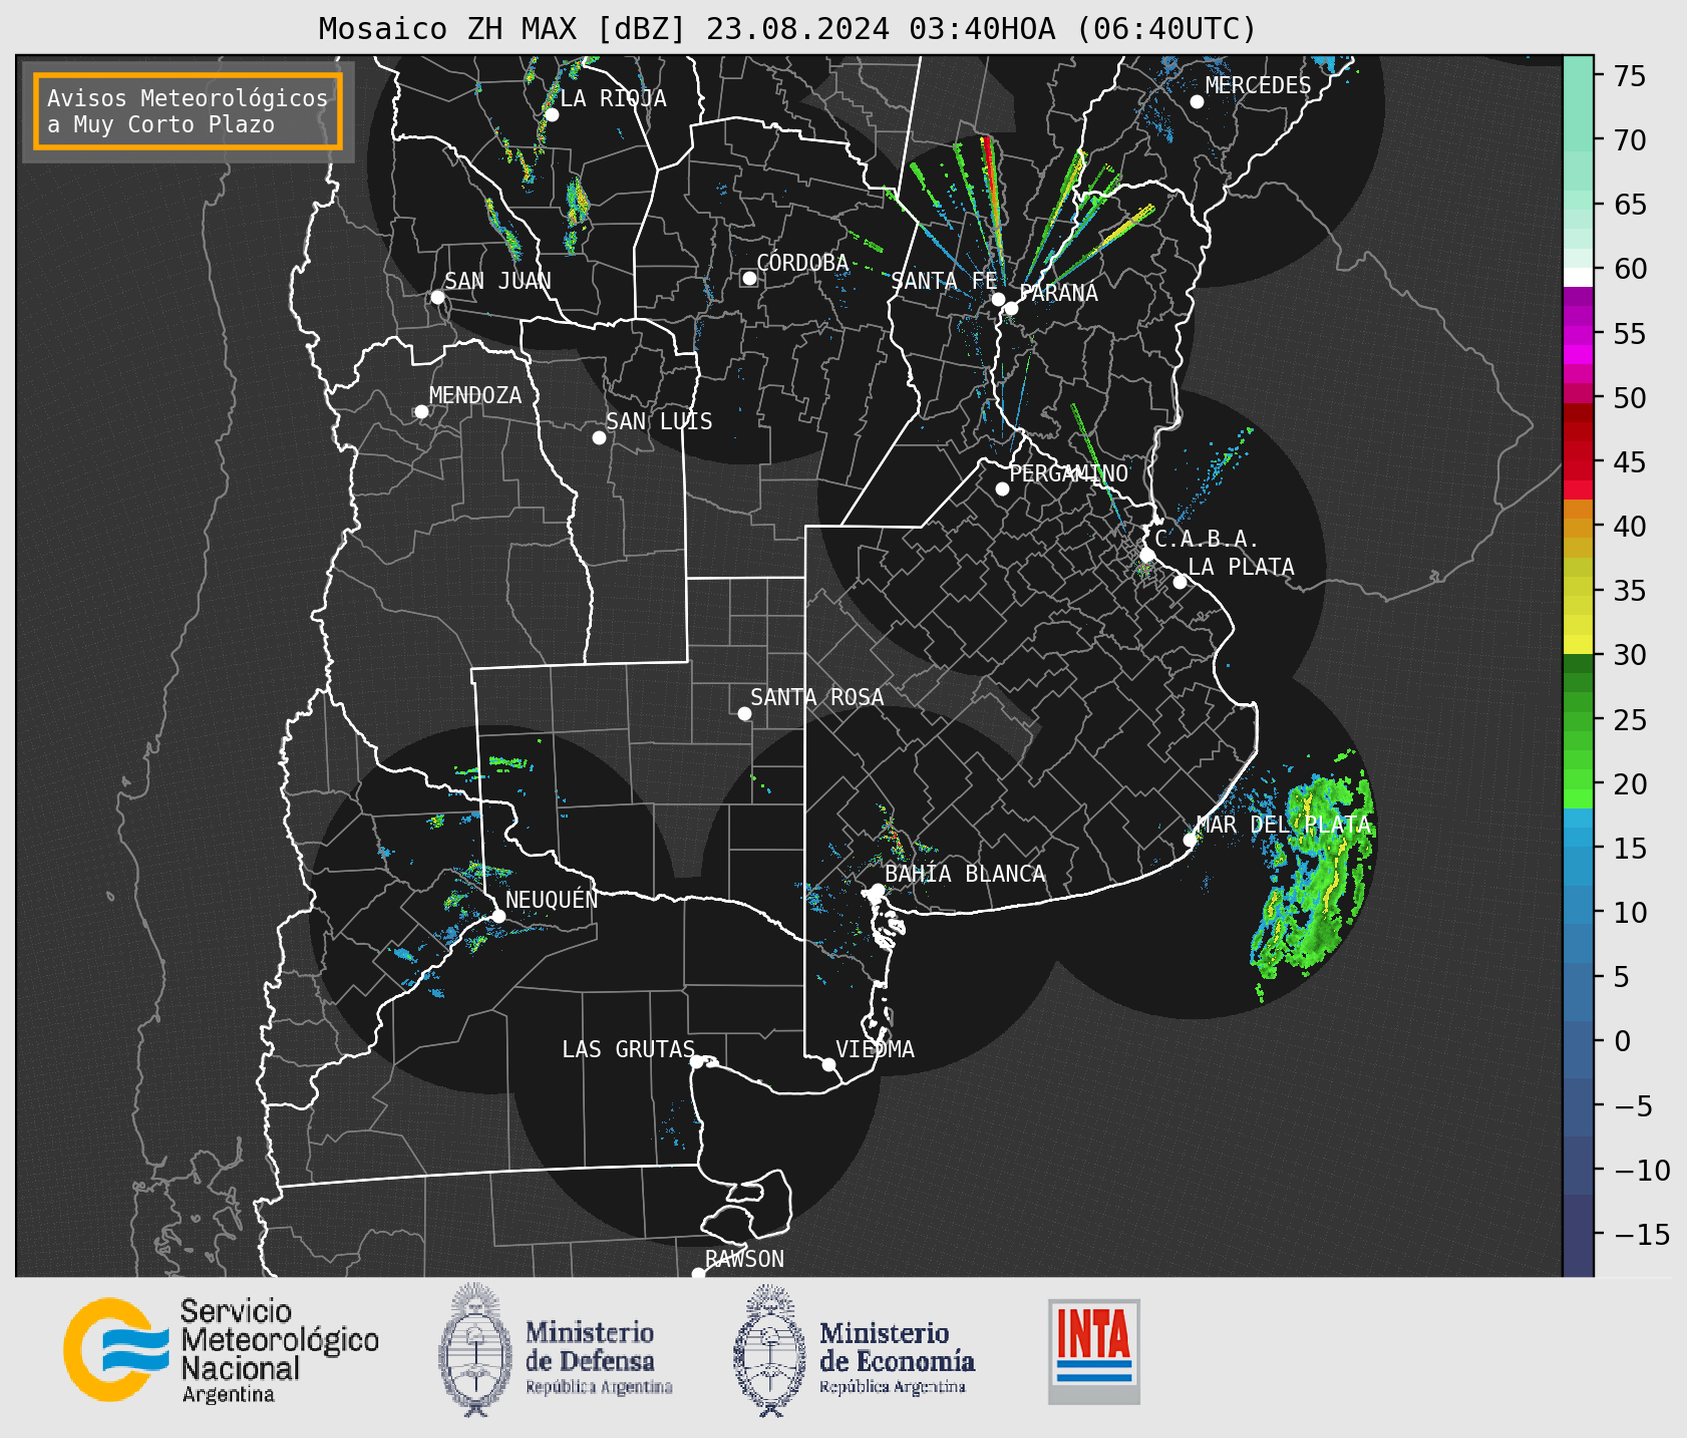Select the CÓRDOBA city marker dot
The height and width of the screenshot is (1438, 1687).
749,278
